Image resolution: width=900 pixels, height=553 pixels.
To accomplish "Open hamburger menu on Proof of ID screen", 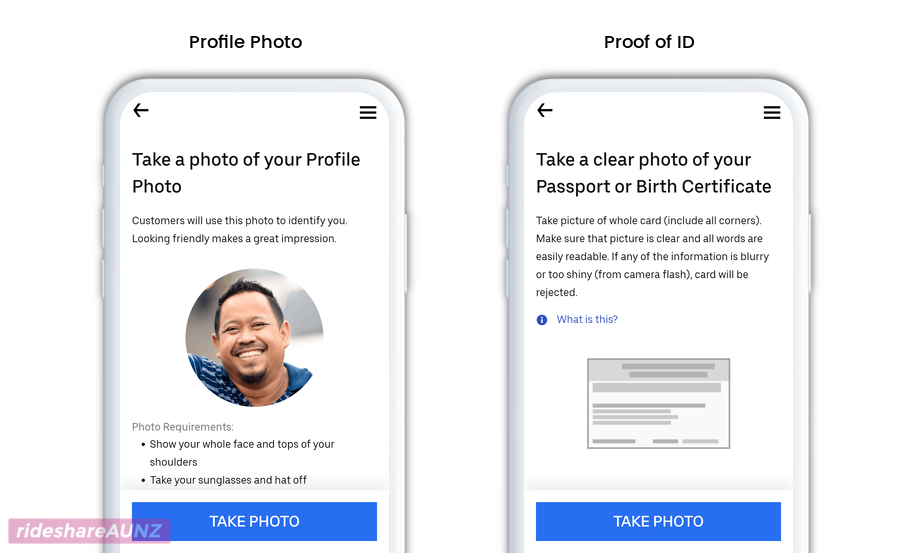I will click(x=772, y=113).
